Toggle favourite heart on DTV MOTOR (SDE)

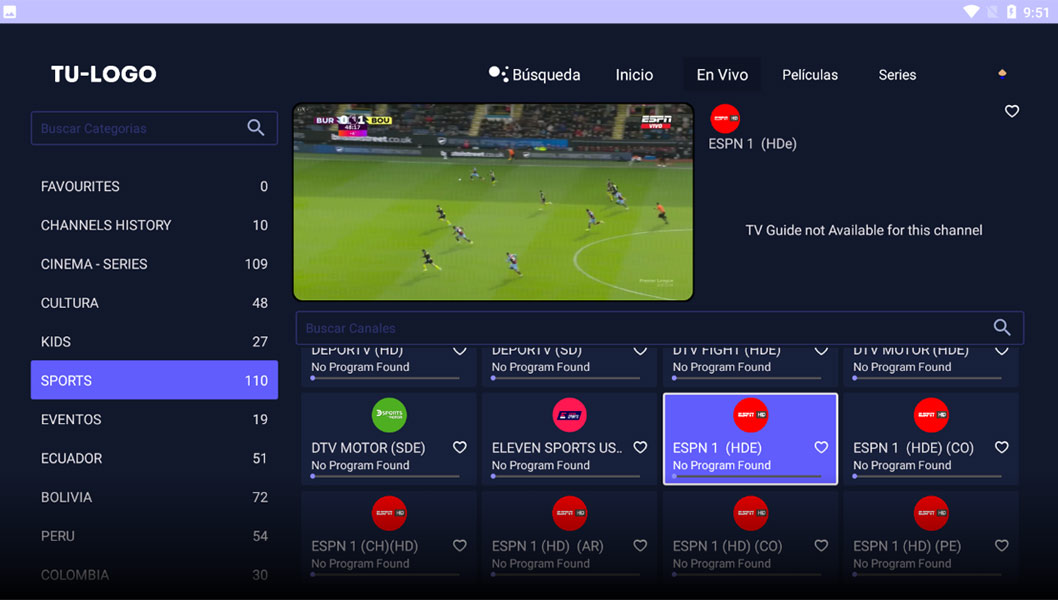click(460, 447)
